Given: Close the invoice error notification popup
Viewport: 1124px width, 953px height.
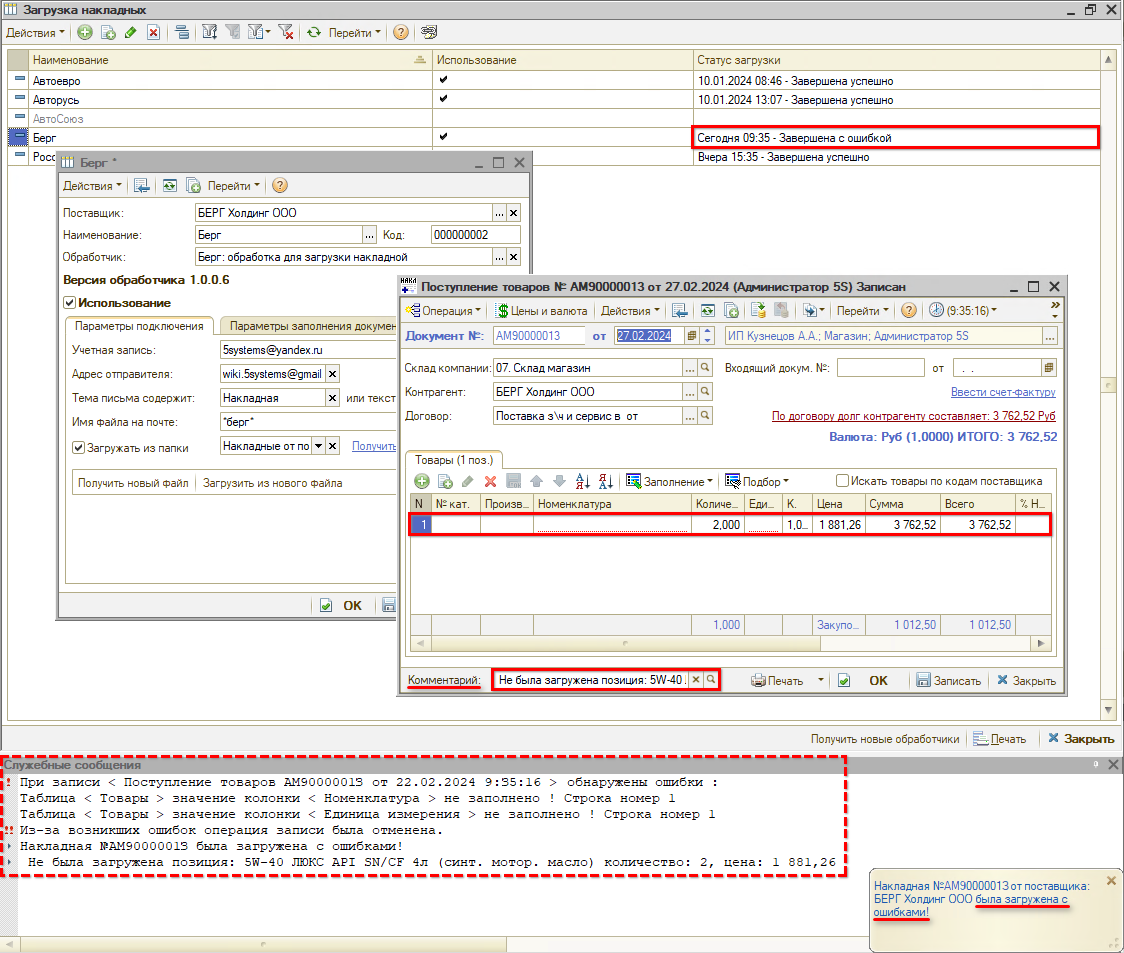Looking at the screenshot, I should [x=1111, y=880].
